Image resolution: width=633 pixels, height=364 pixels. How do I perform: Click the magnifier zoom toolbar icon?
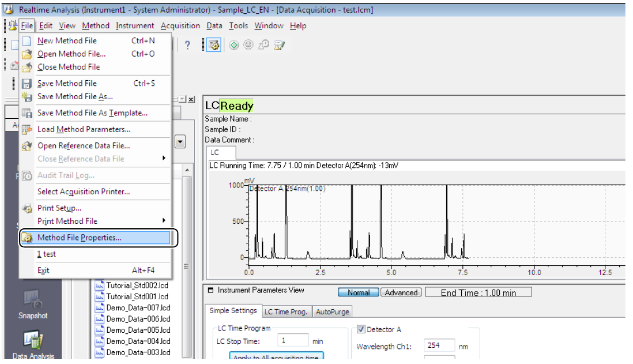[x=264, y=45]
